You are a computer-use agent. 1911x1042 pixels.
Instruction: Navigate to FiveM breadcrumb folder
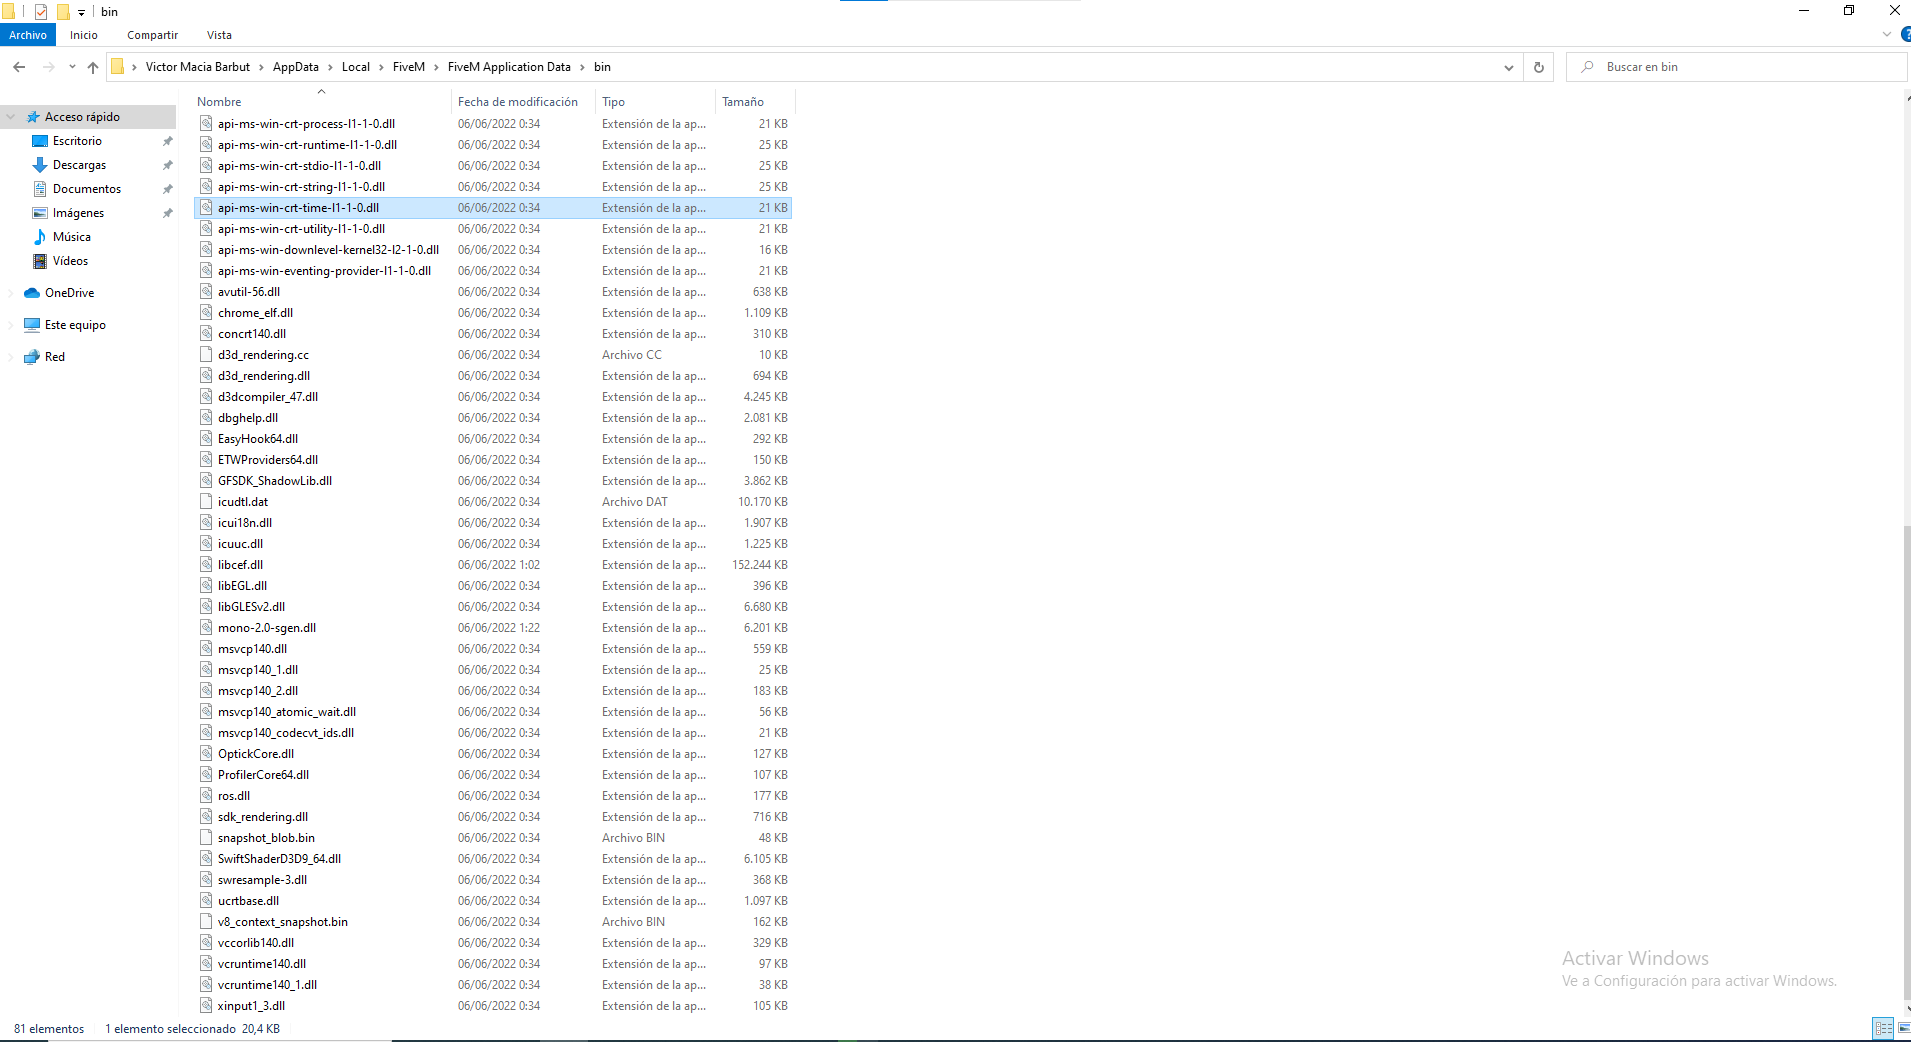(x=408, y=67)
